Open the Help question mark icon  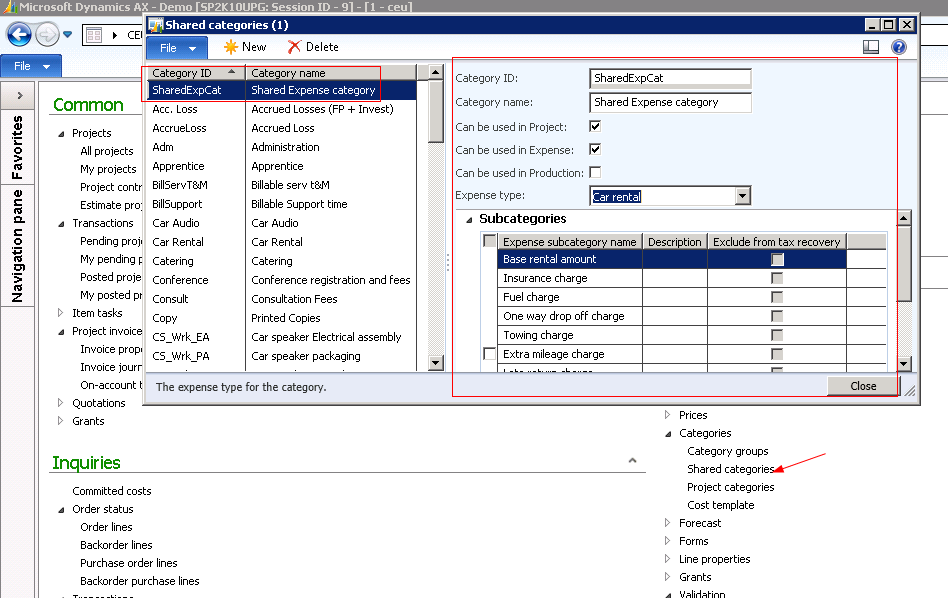(898, 47)
